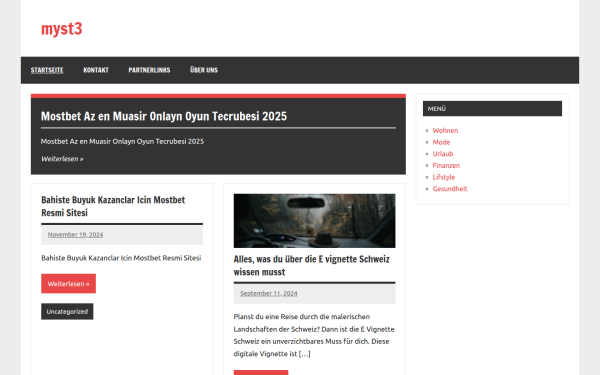Open the Wohnen category in sidebar menu
600x375 pixels.
tap(445, 130)
